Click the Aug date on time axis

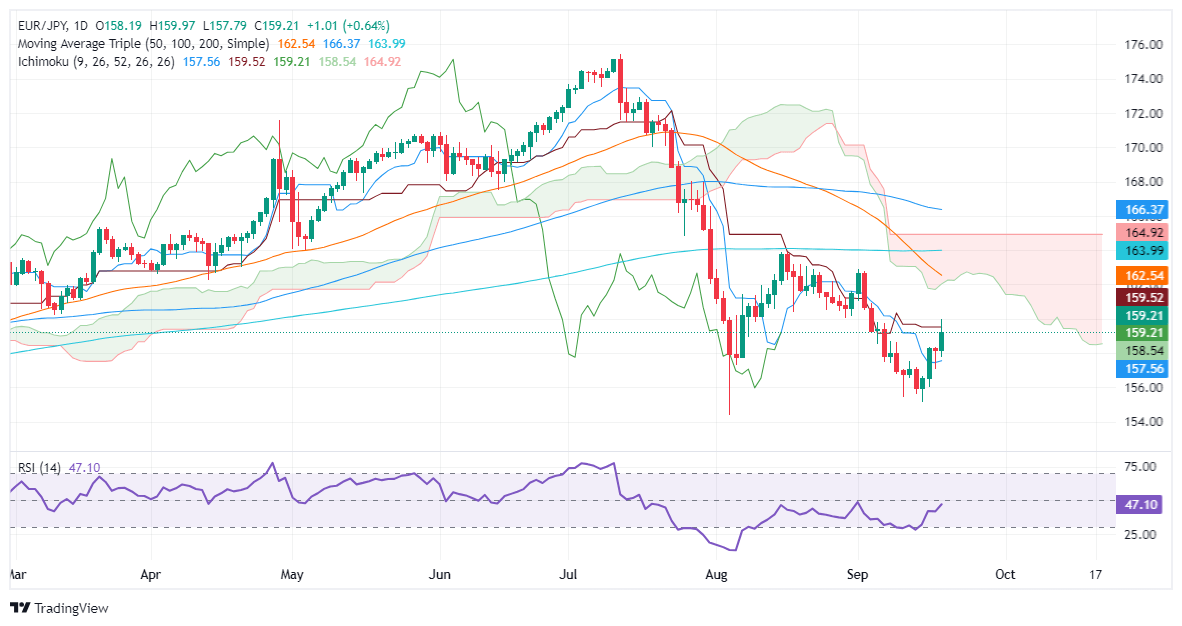(716, 575)
